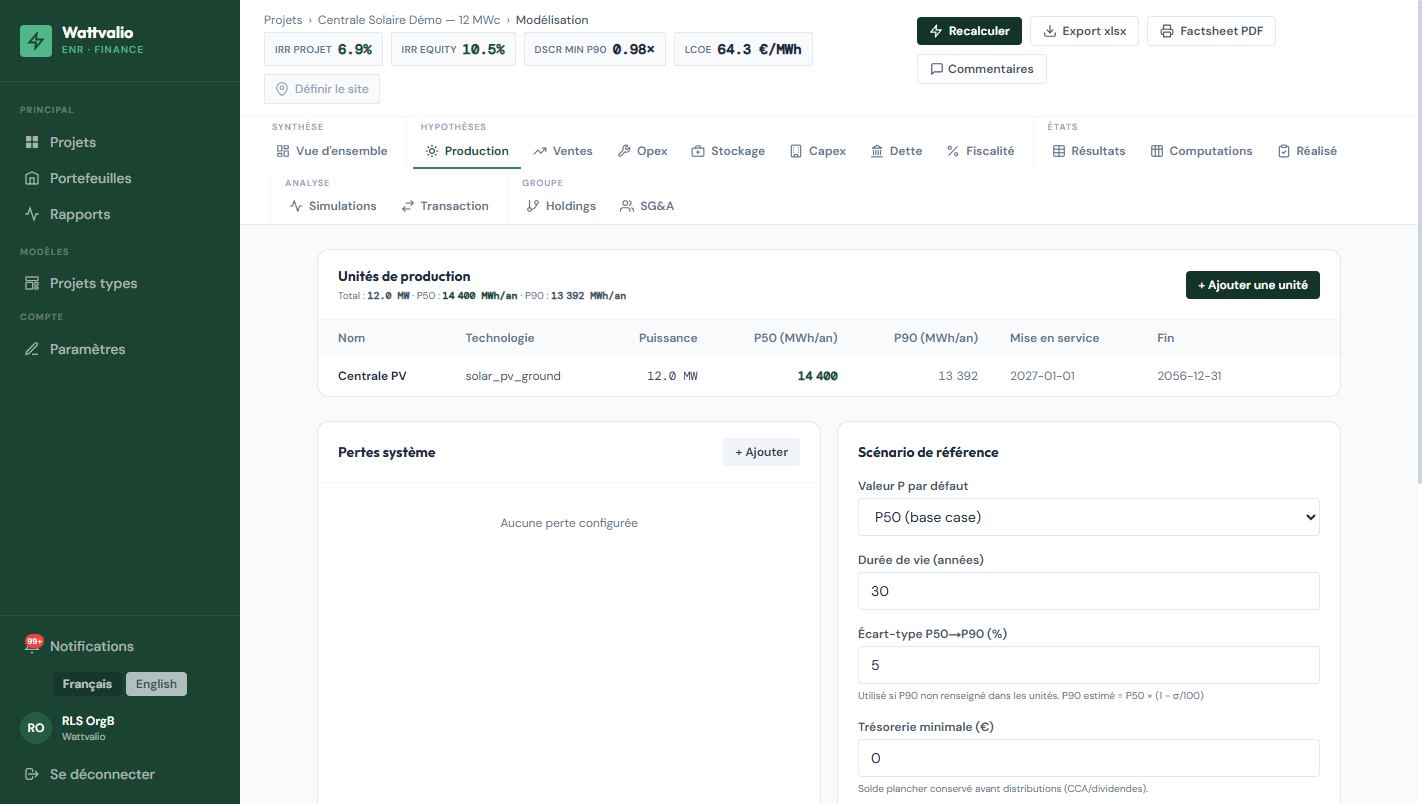Switch language to English
Screen dimensions: 1422x804
pyautogui.click(x=156, y=684)
